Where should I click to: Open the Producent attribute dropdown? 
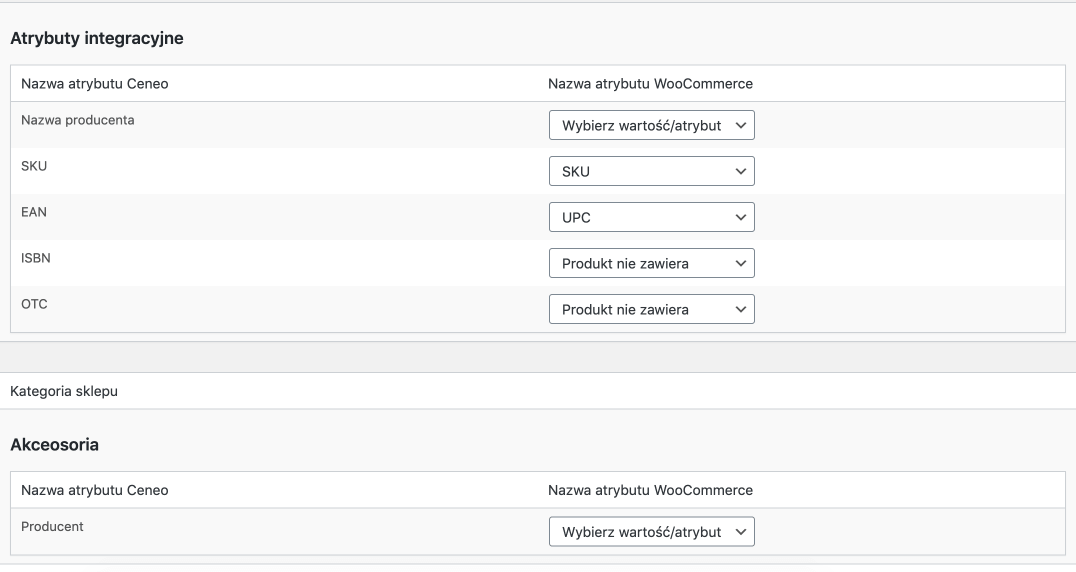[651, 532]
